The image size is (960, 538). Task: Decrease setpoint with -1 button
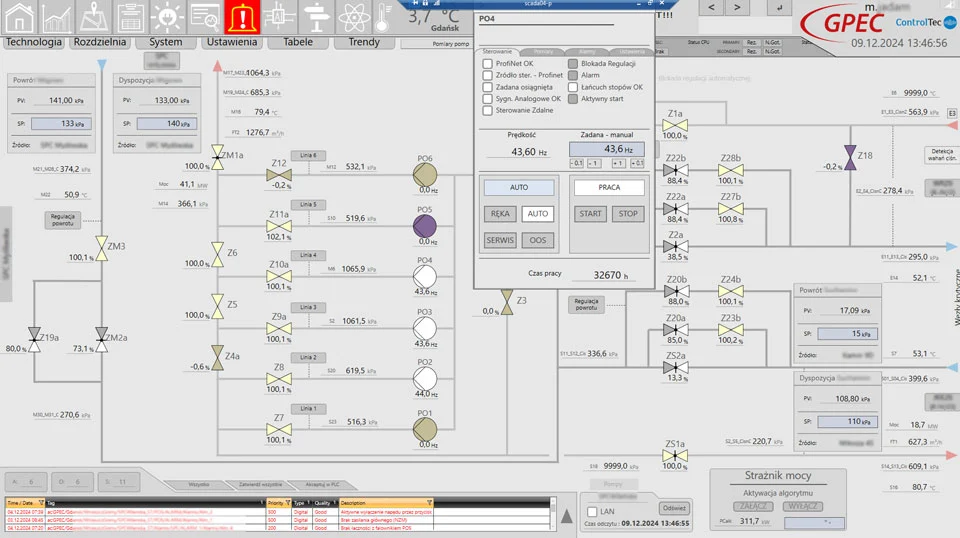point(594,163)
